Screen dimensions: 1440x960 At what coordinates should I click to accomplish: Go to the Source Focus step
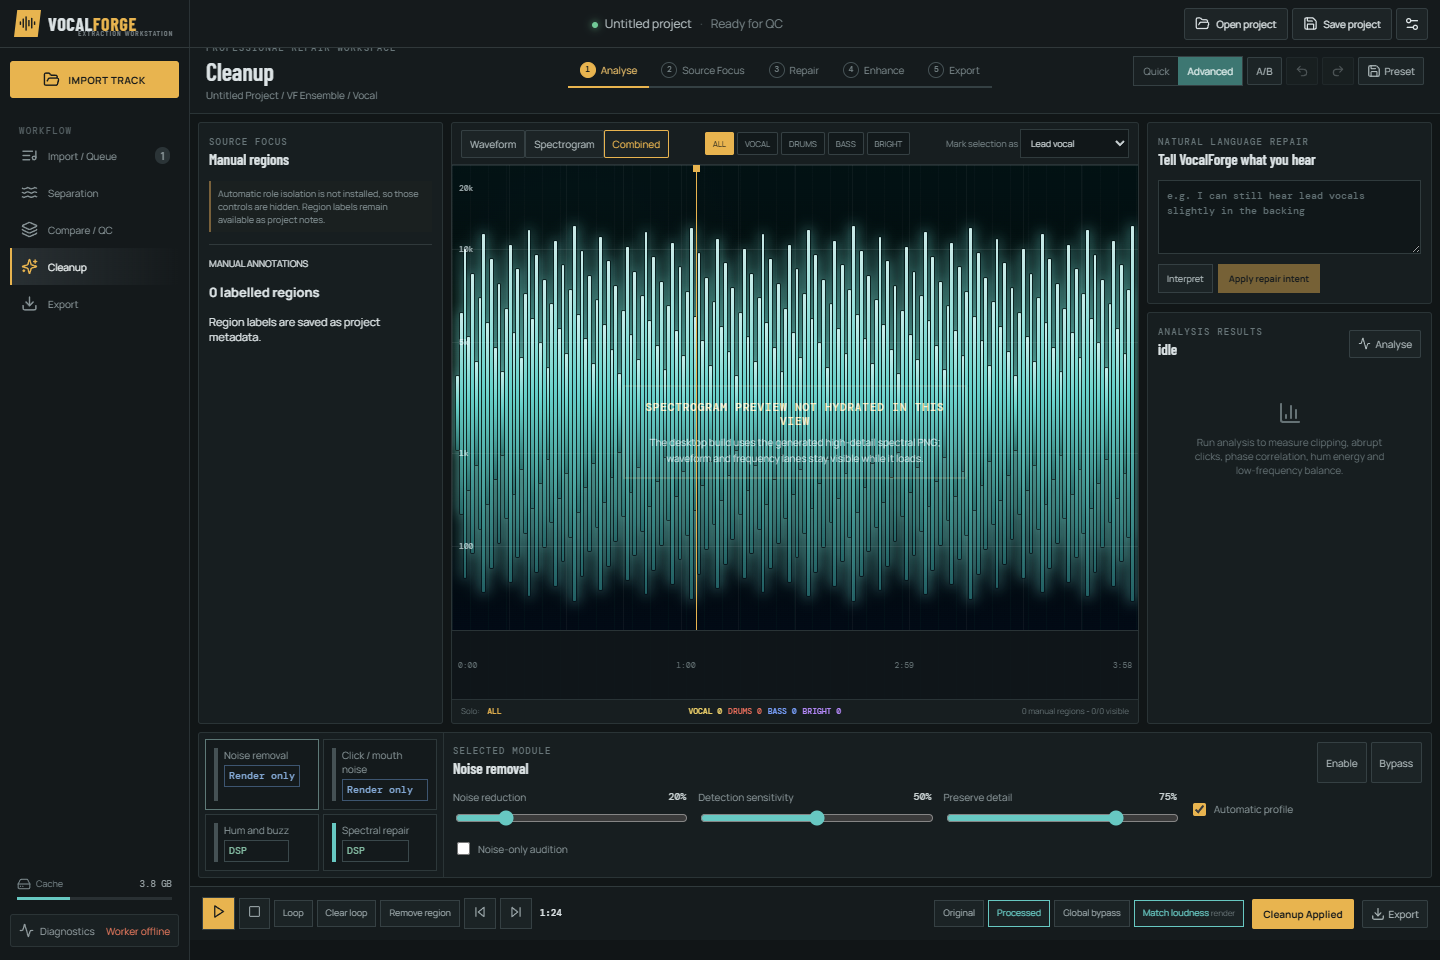click(703, 70)
